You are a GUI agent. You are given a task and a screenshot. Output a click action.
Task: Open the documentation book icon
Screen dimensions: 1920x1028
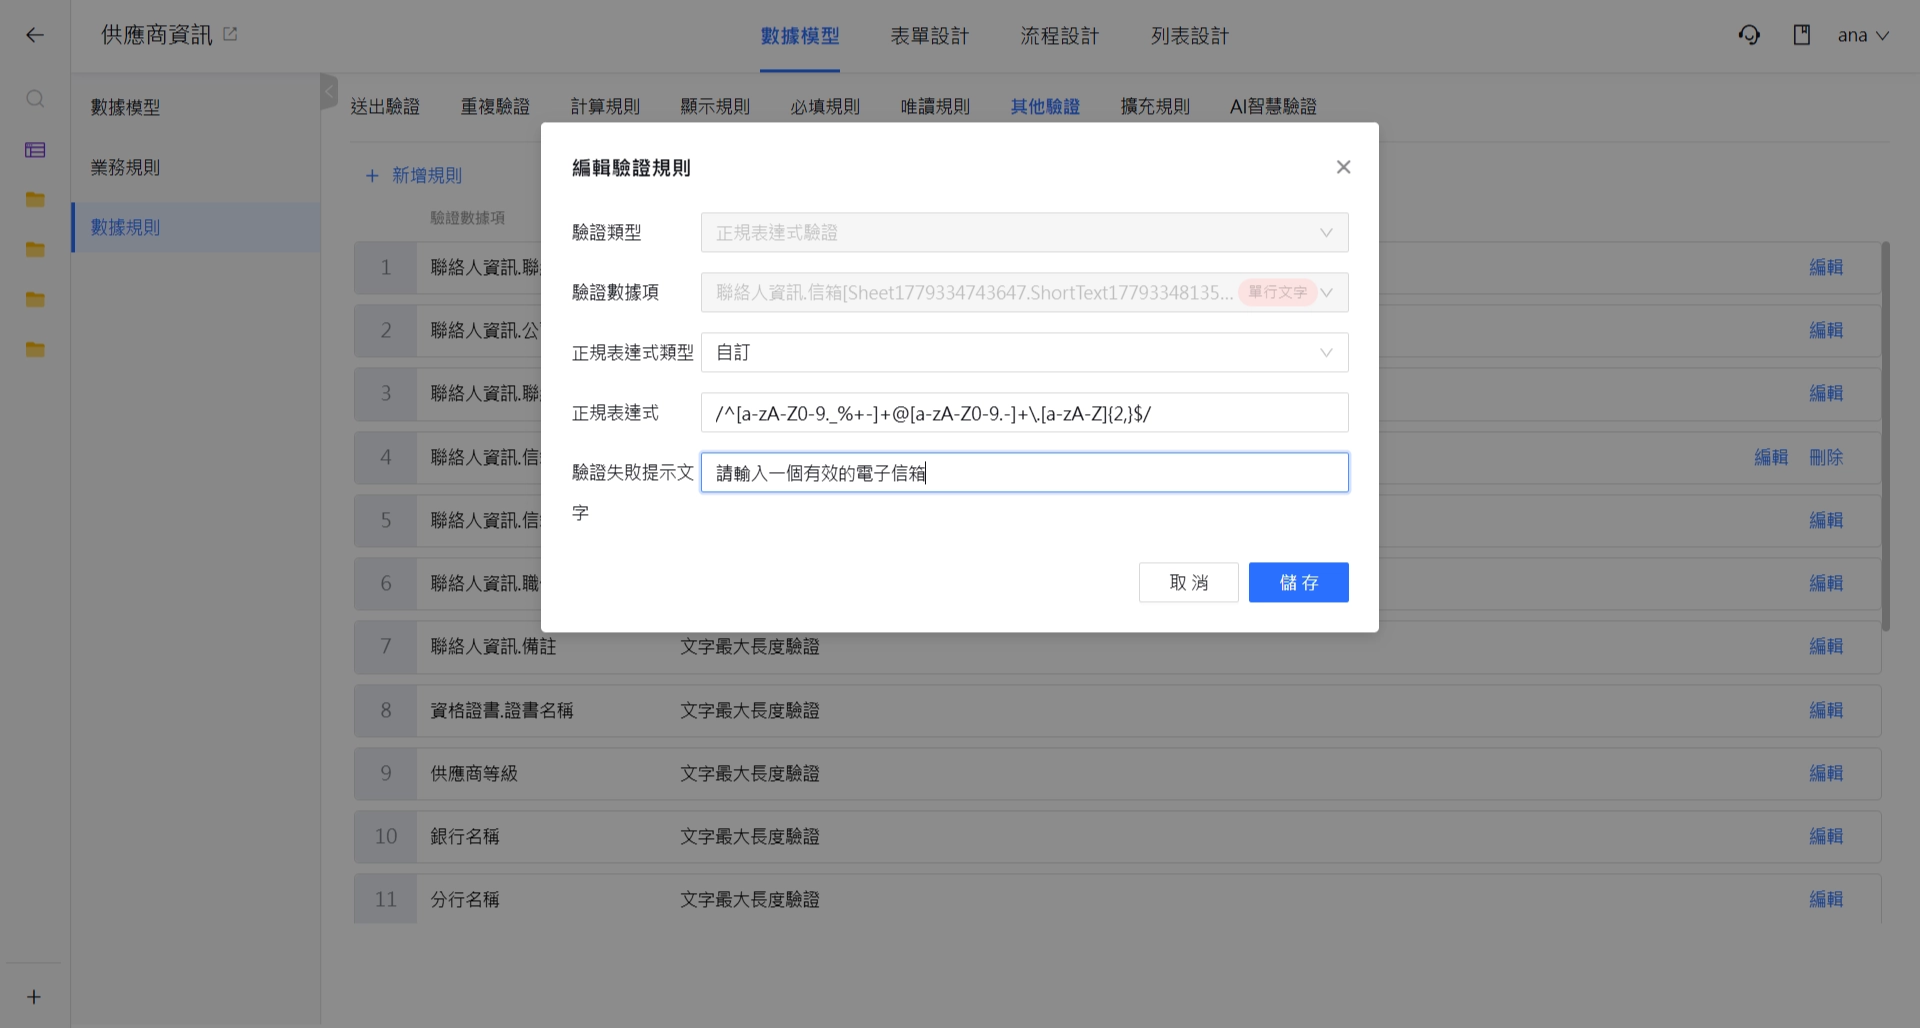click(1802, 35)
